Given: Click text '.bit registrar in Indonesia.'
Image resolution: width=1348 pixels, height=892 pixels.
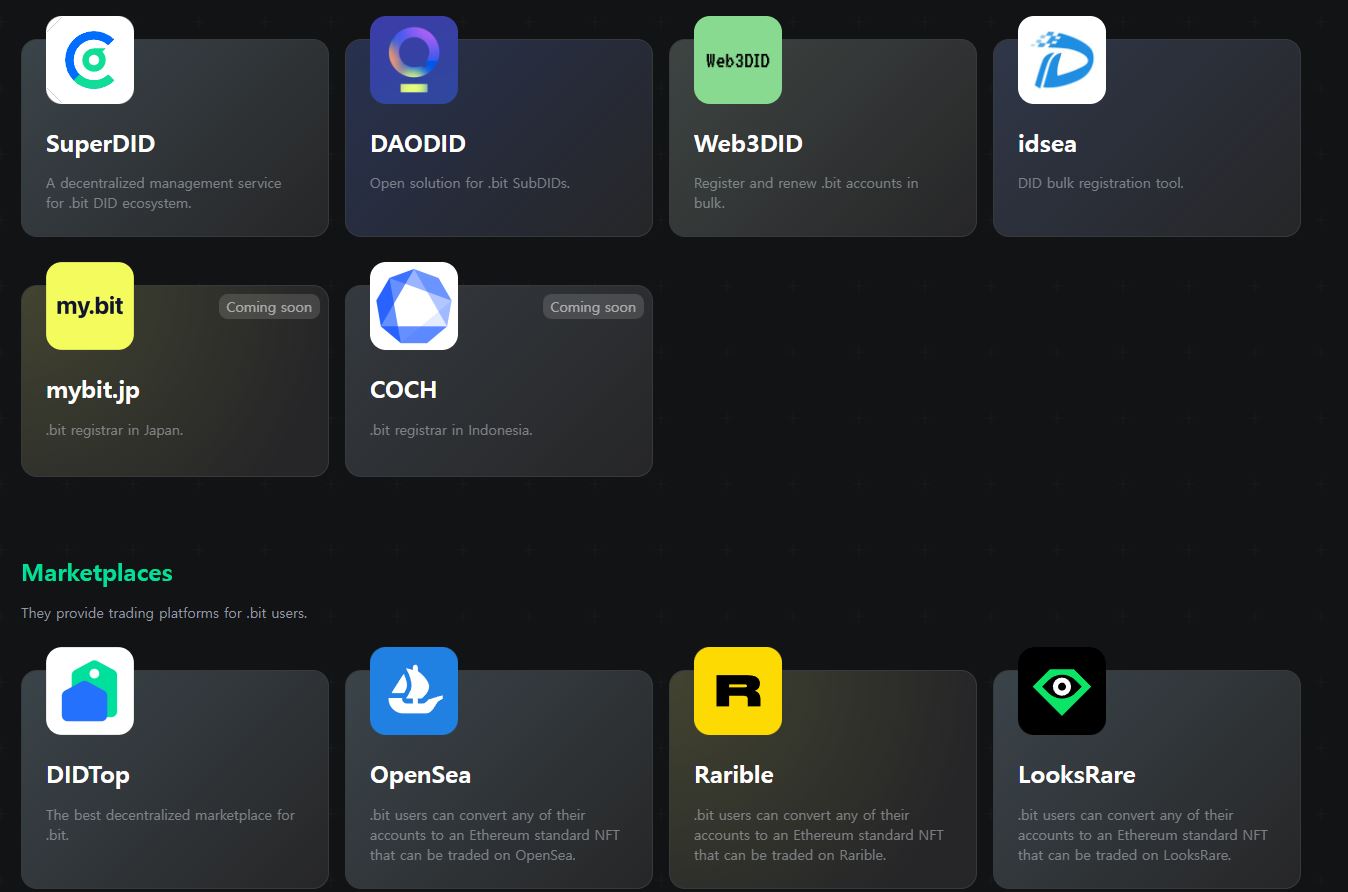Looking at the screenshot, I should pos(451,430).
